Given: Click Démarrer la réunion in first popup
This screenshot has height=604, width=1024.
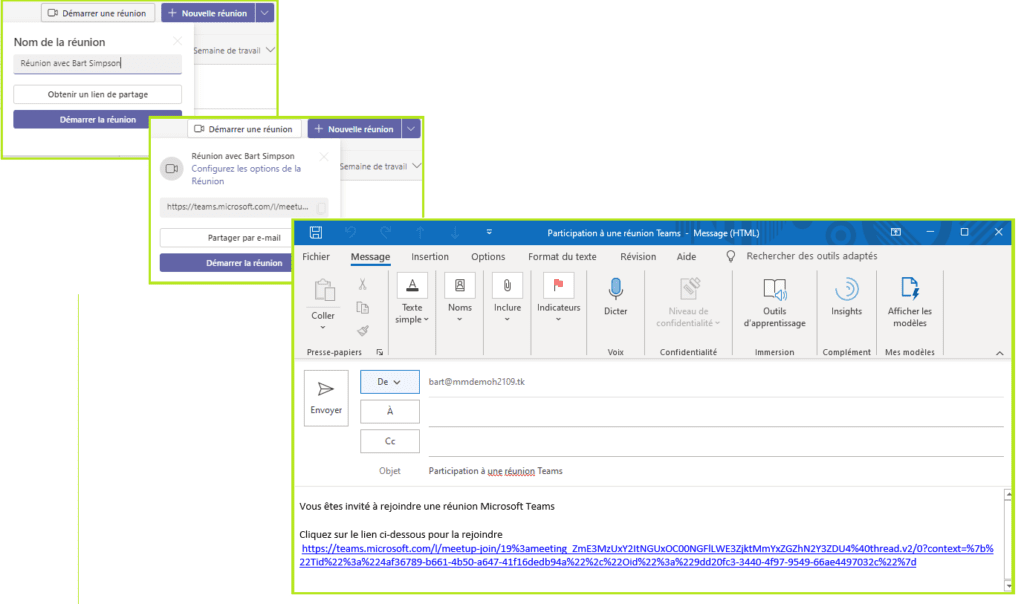Looking at the screenshot, I should pos(97,119).
